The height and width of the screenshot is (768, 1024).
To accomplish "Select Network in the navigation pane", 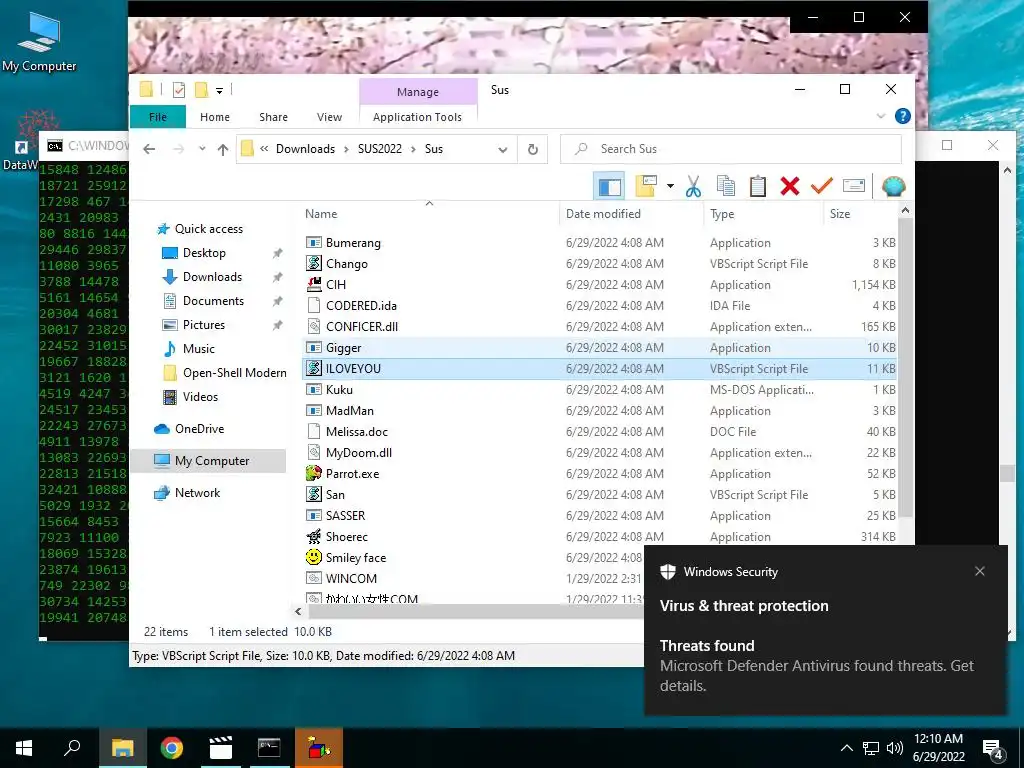I will [197, 493].
